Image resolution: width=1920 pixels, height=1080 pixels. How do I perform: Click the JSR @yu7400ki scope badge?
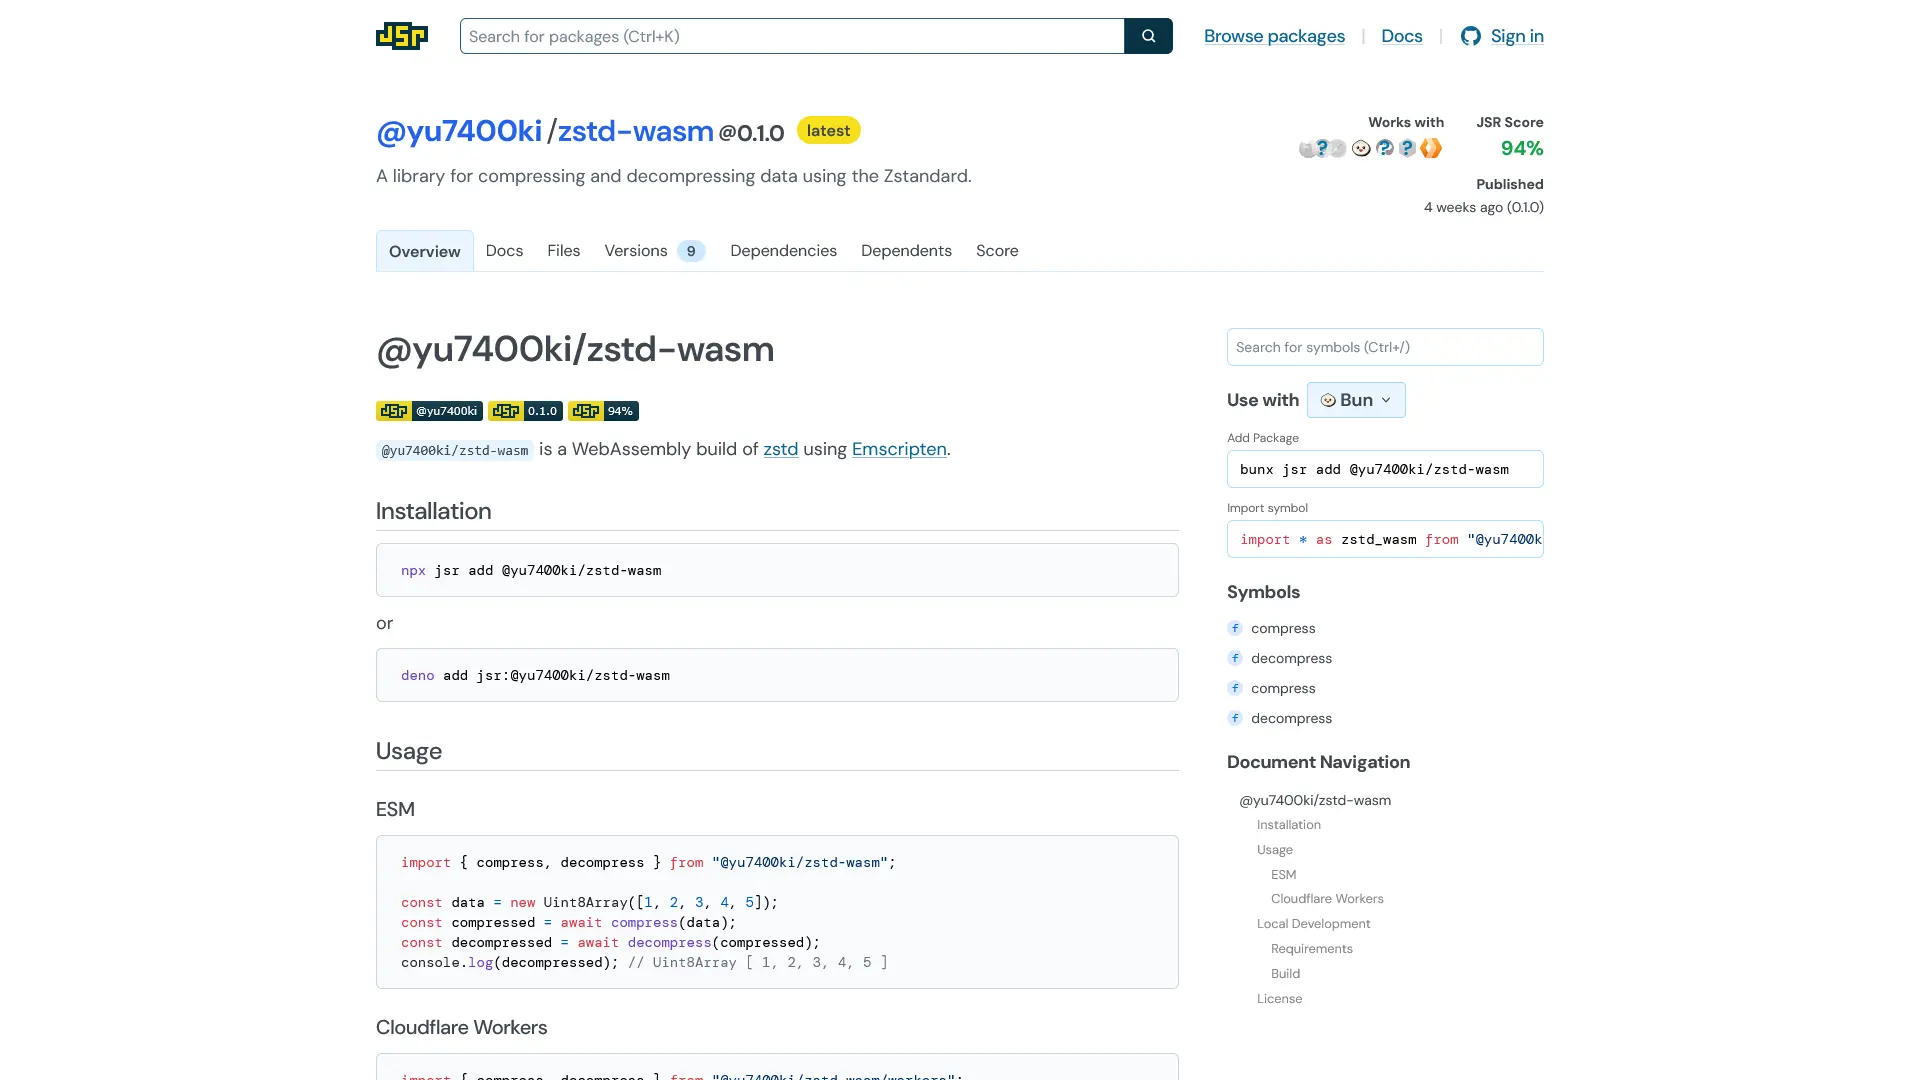(x=429, y=411)
